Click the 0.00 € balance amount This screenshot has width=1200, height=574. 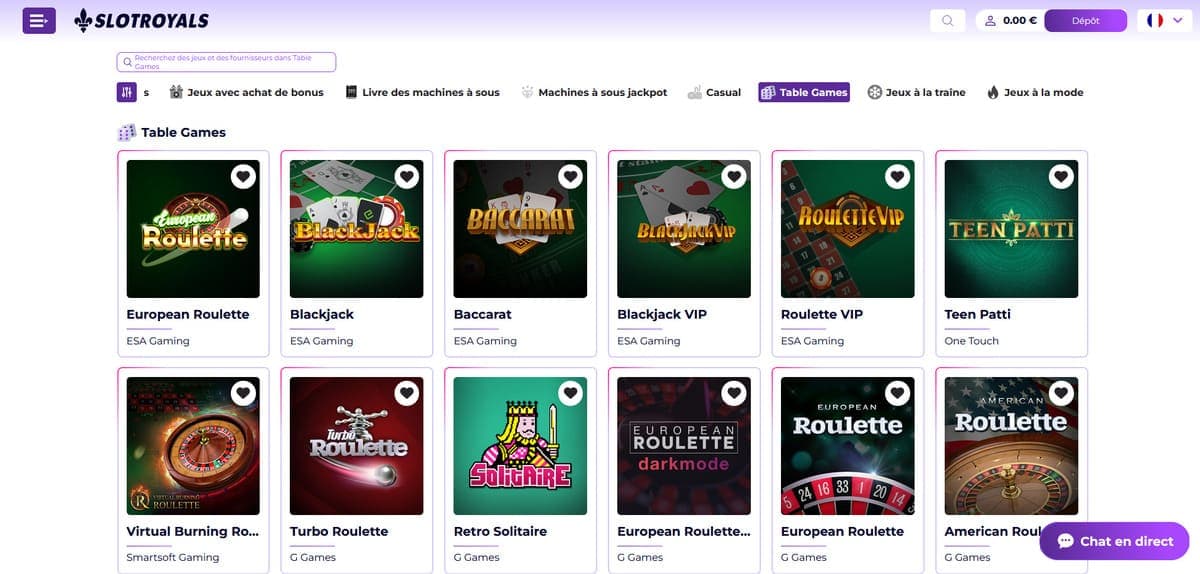pos(1020,20)
